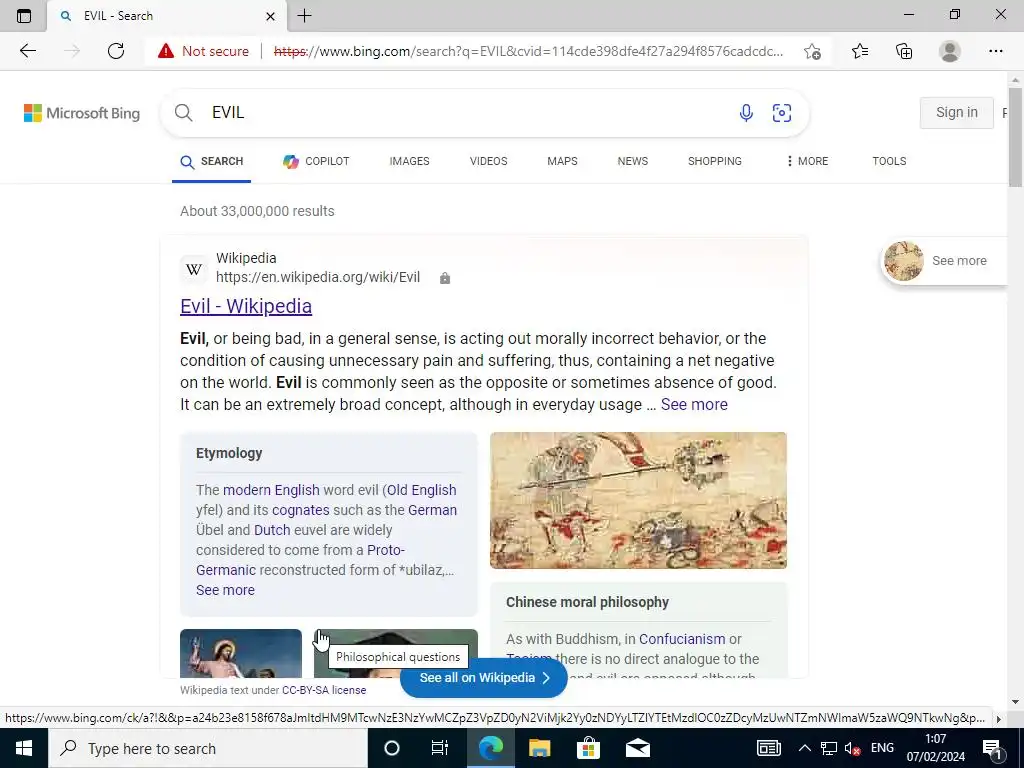Reload the page with Refresh icon

[x=116, y=51]
